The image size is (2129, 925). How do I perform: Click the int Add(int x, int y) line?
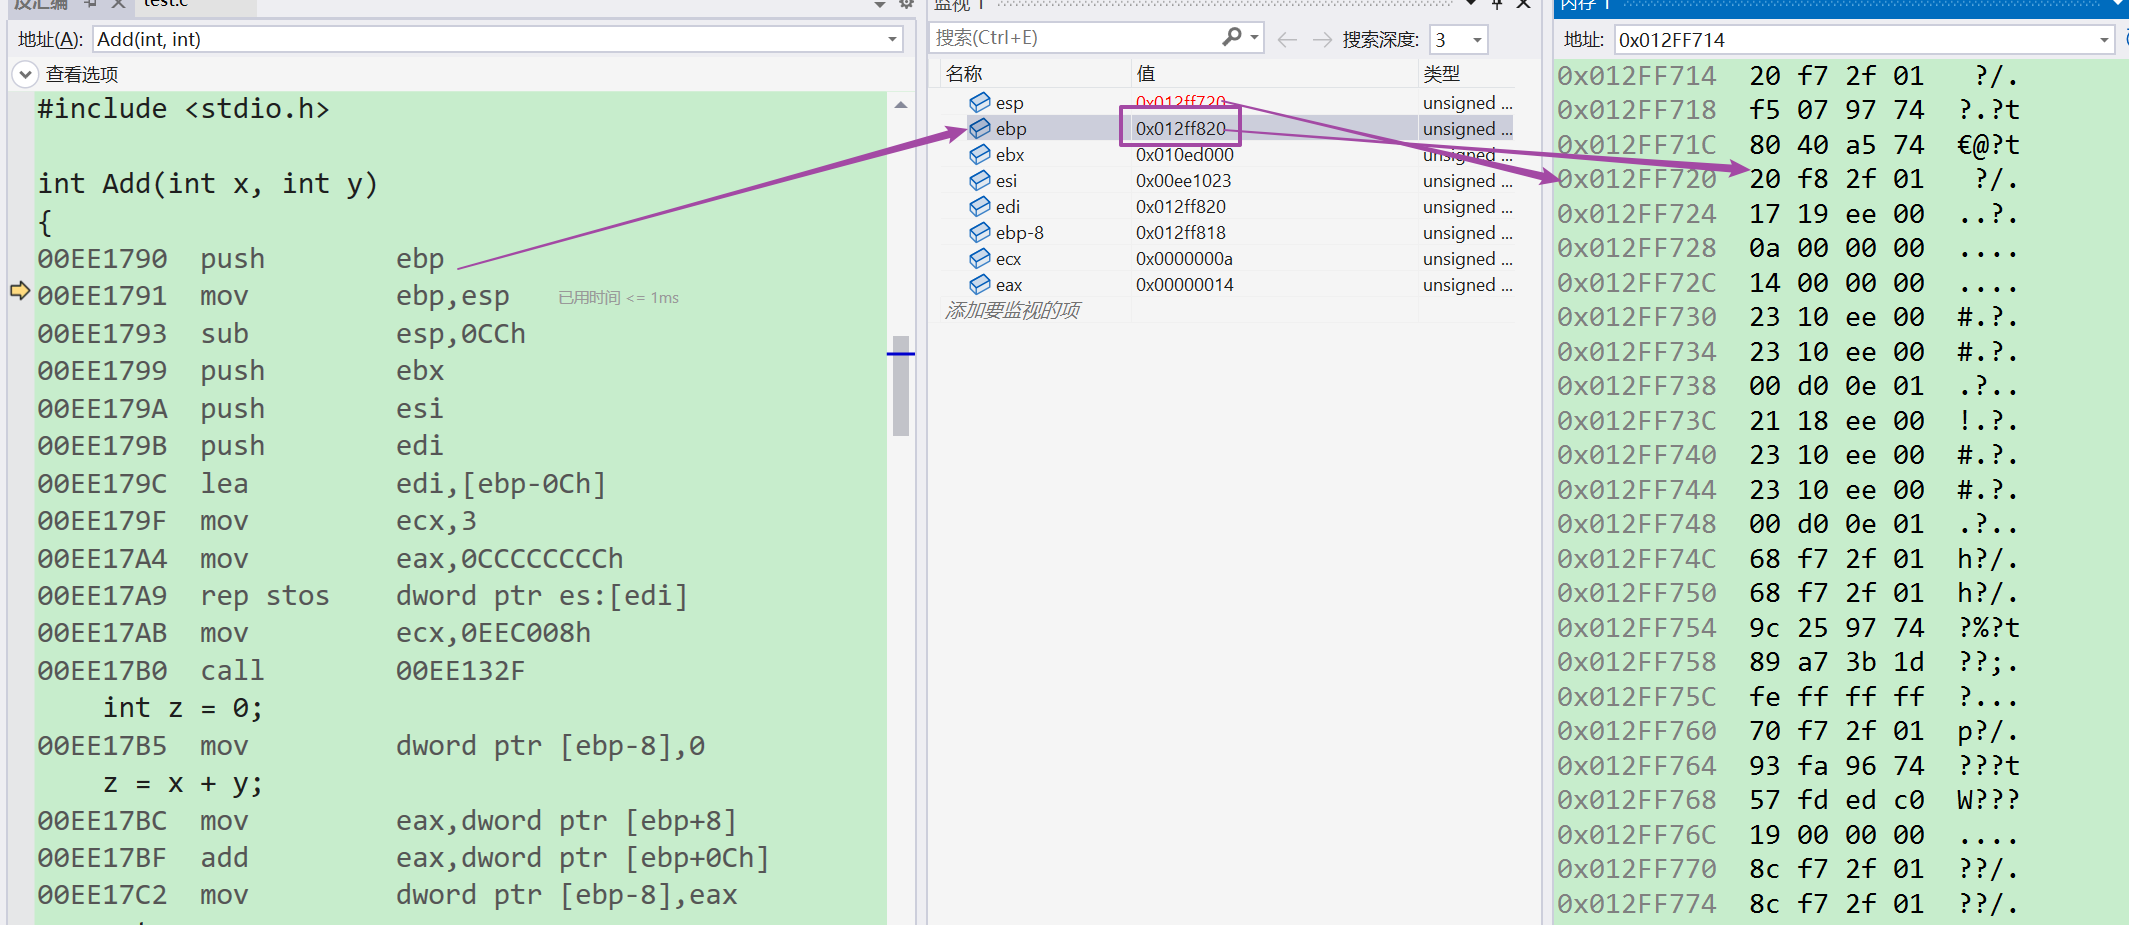[x=207, y=183]
